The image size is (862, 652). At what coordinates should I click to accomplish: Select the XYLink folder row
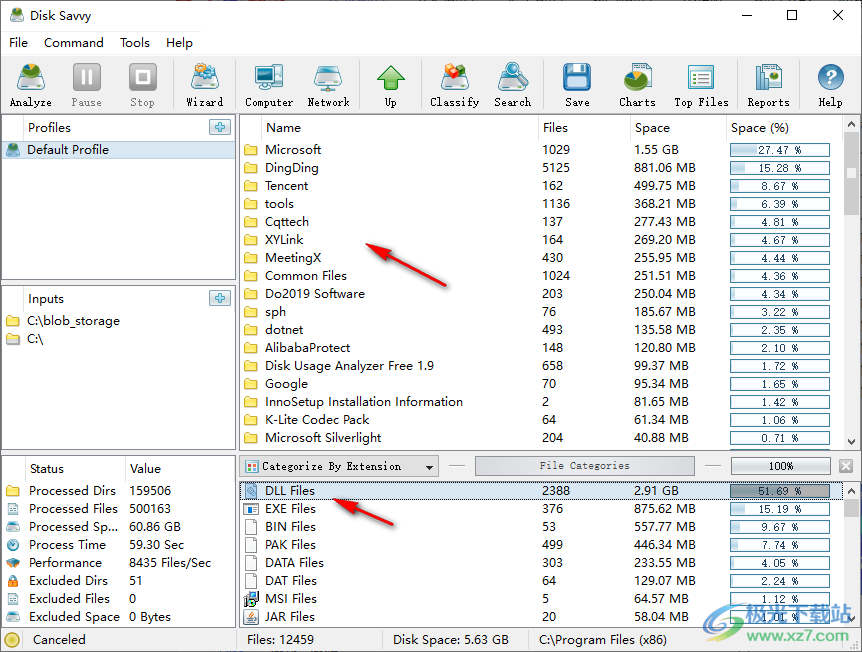point(541,240)
